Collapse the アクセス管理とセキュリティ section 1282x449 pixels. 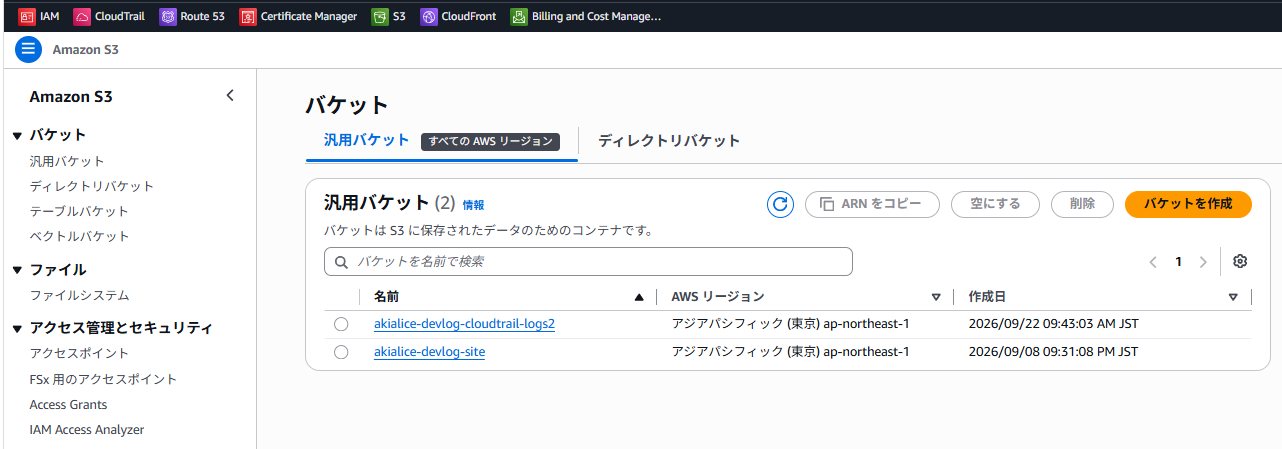(17, 328)
